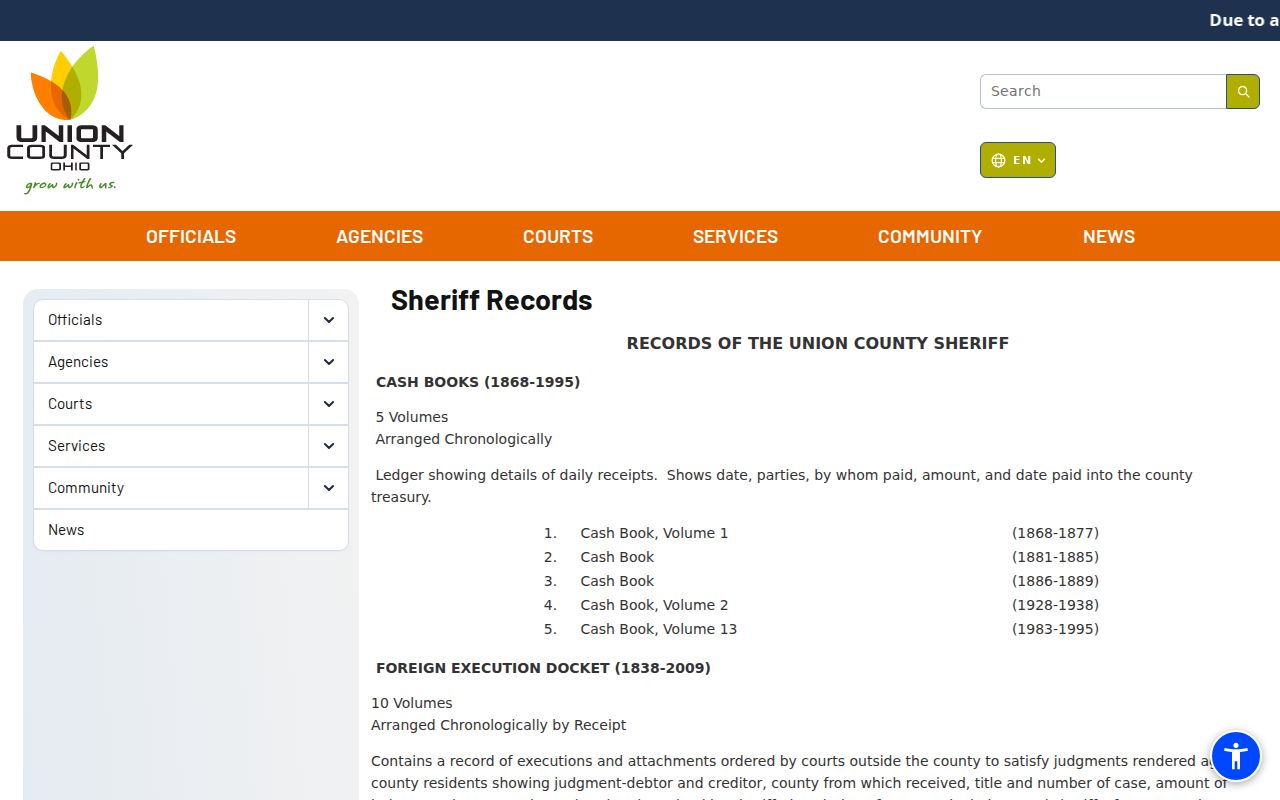Viewport: 1280px width, 800px height.
Task: Focus the Search input field
Action: coord(1103,91)
